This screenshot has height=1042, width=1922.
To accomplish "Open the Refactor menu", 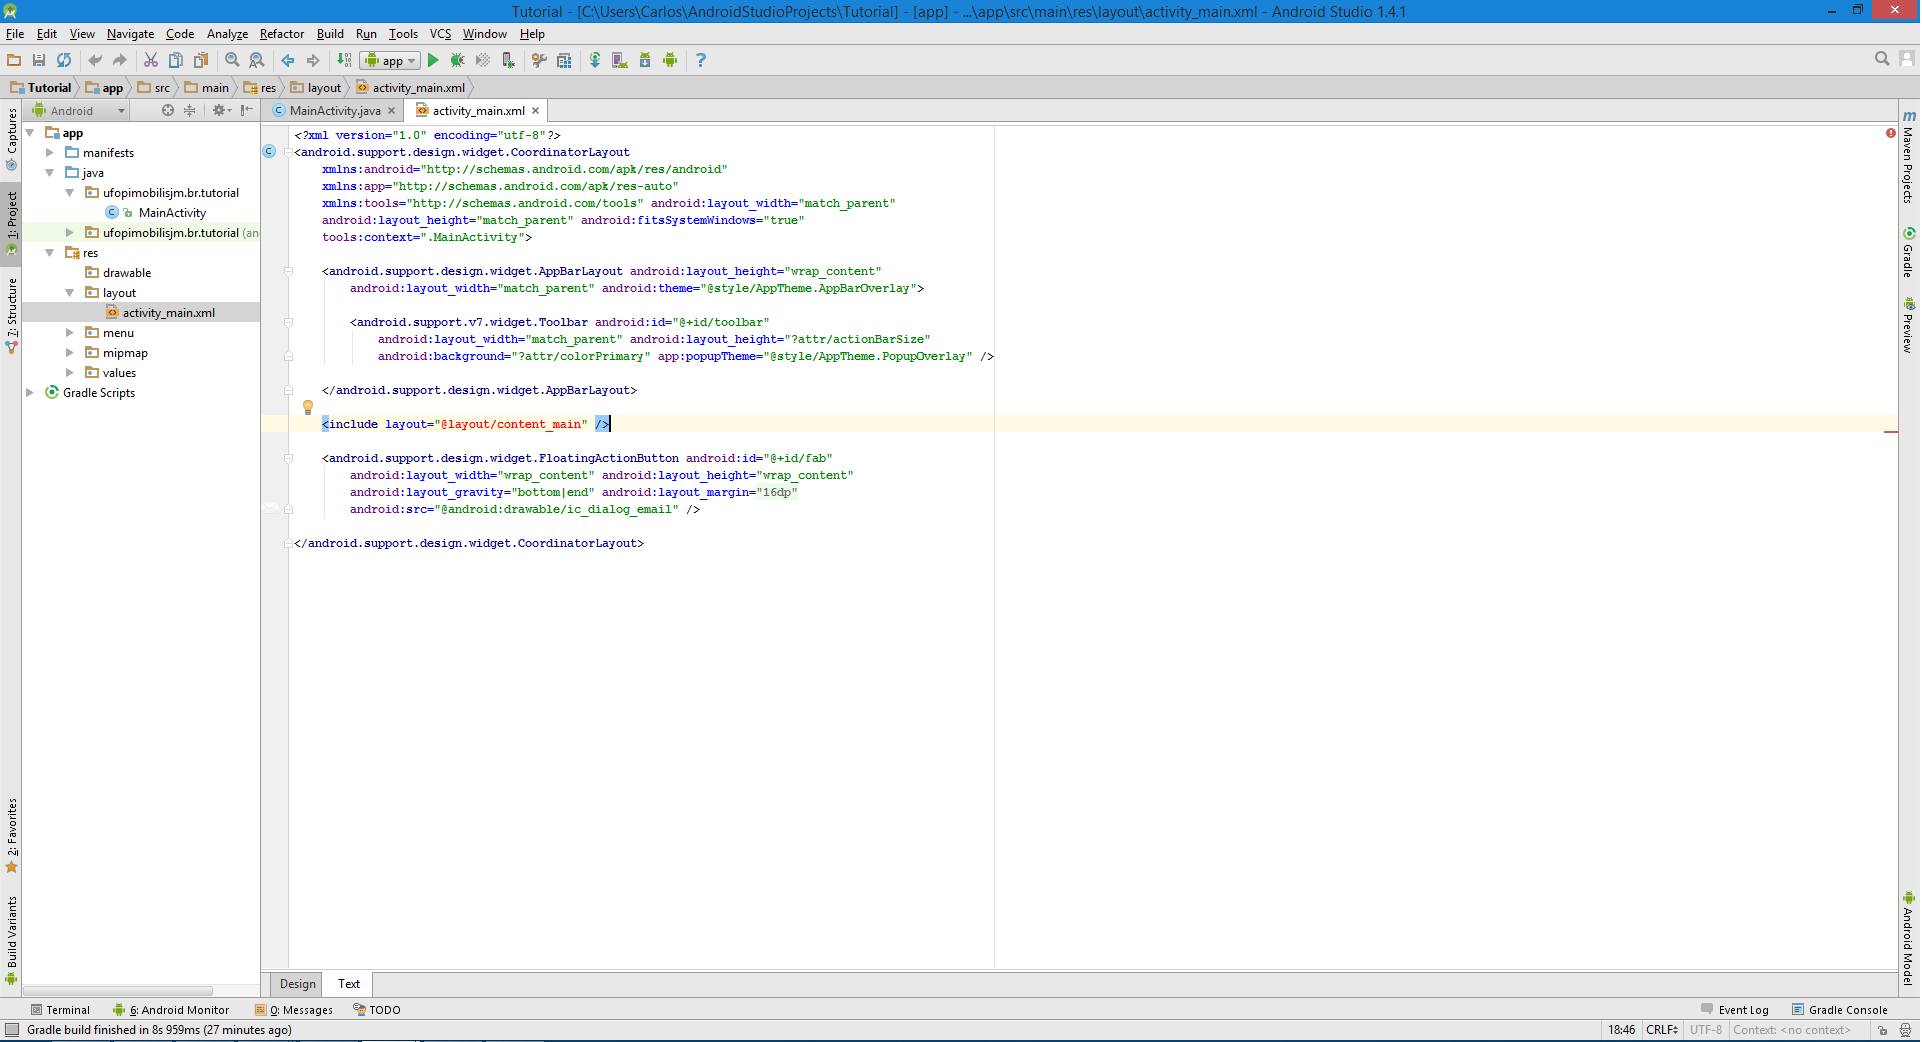I will (282, 34).
